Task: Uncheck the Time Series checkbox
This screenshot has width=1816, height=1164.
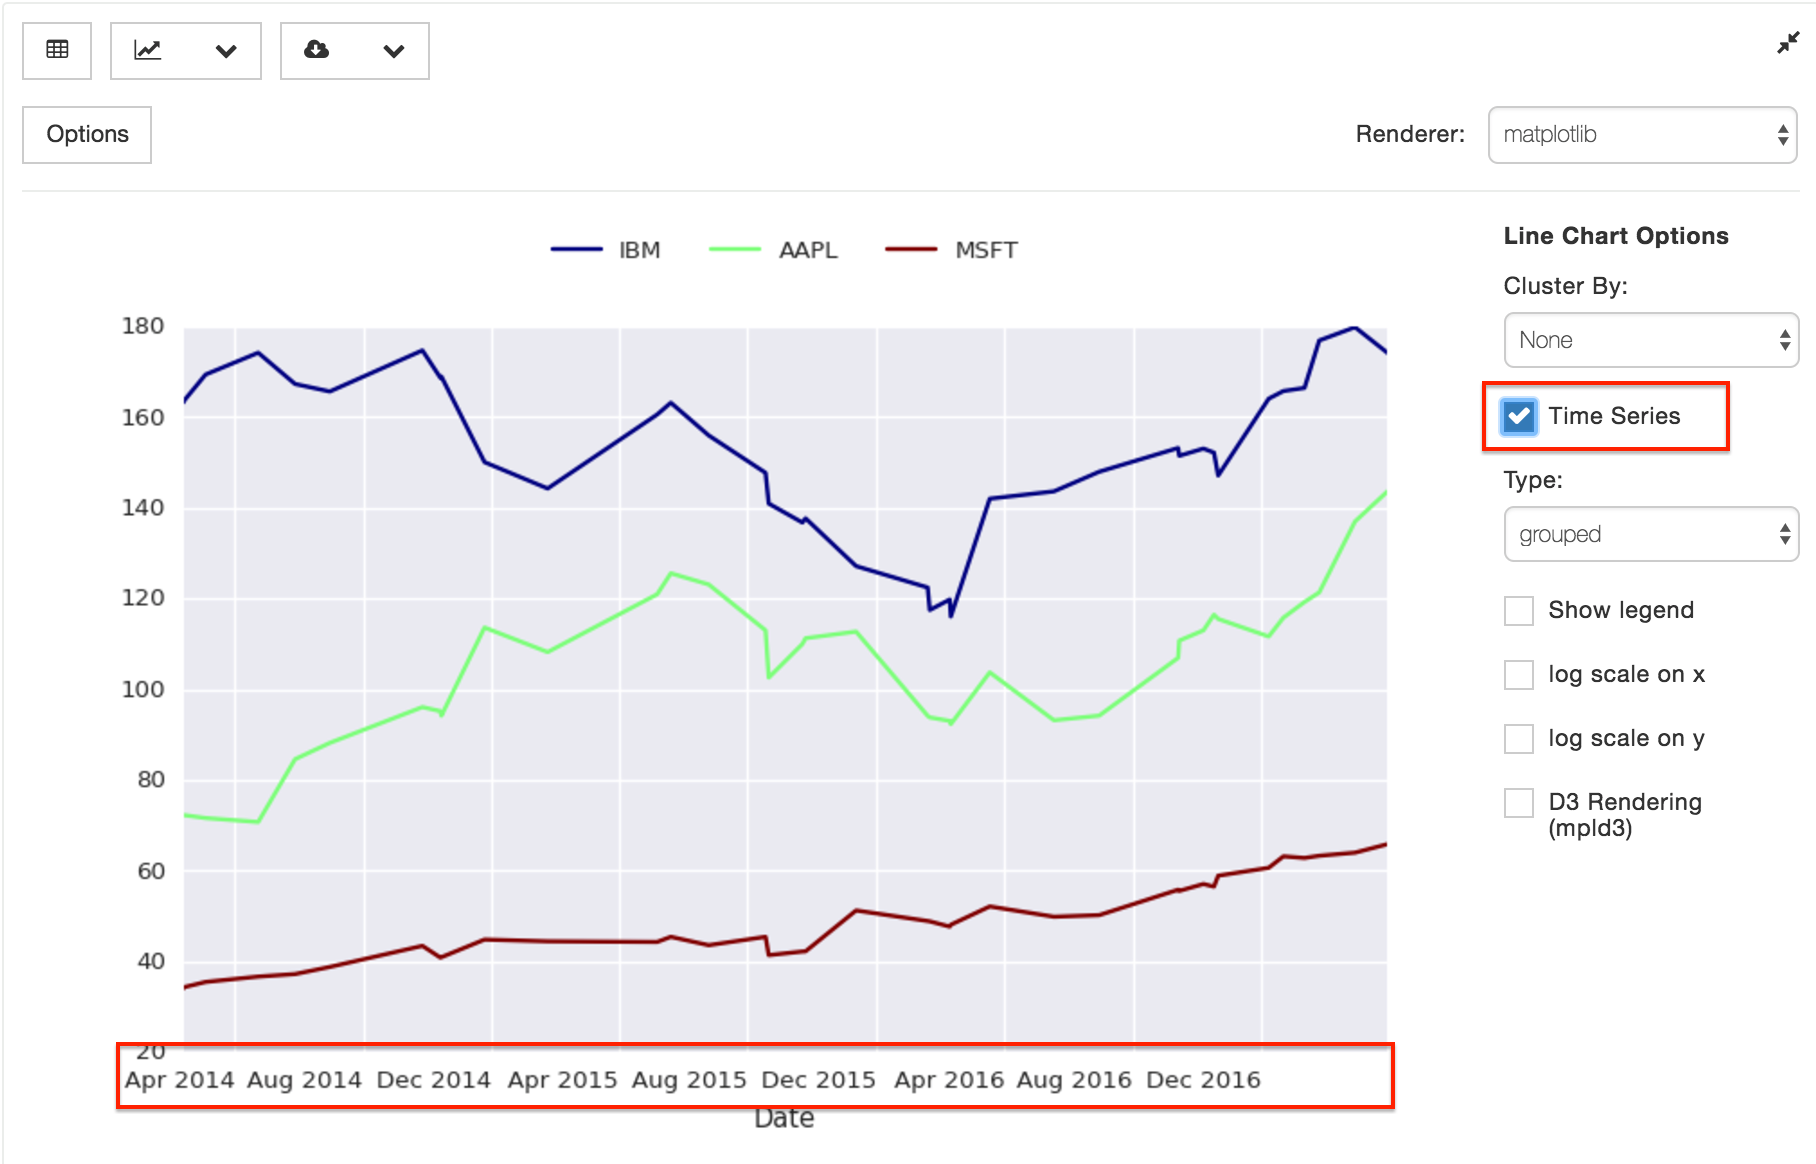Action: (1519, 416)
